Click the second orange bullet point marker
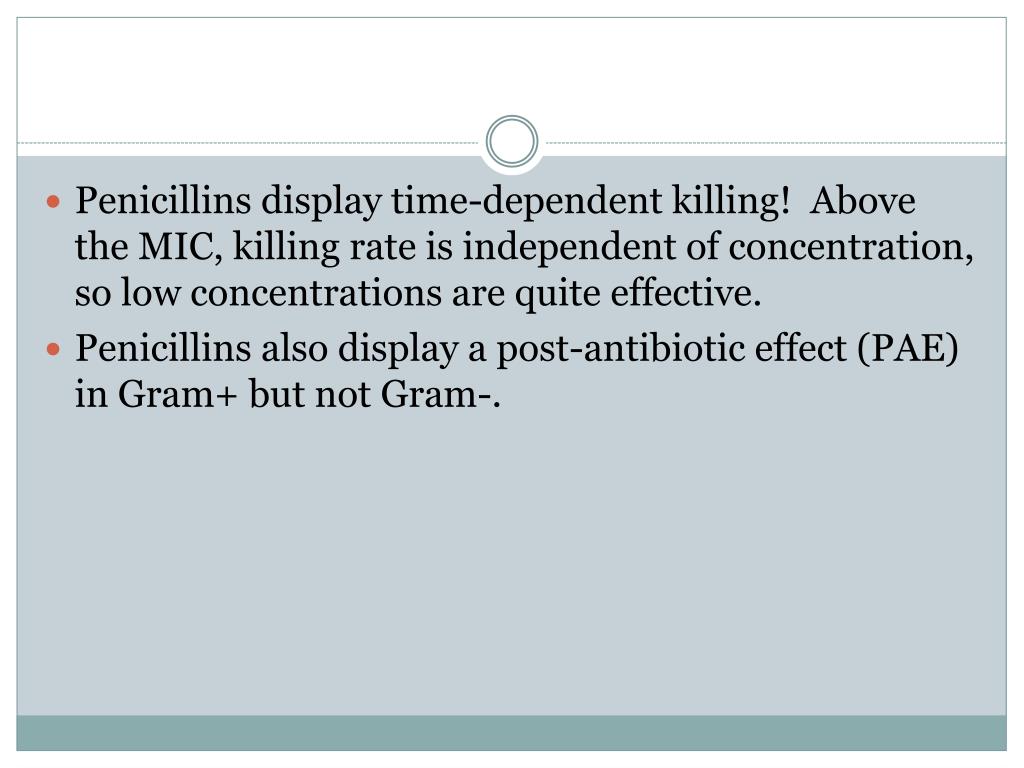The height and width of the screenshot is (768, 1024). coord(54,350)
